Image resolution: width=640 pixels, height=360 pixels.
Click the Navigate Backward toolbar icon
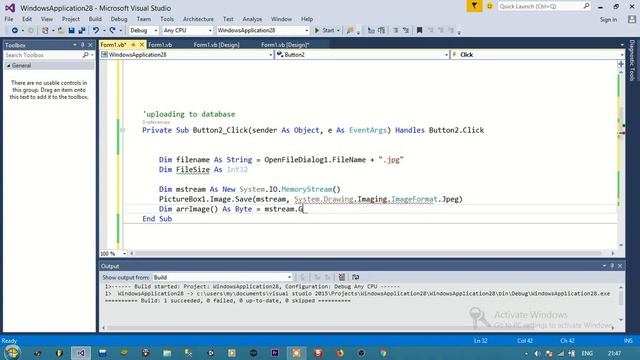pyautogui.click(x=14, y=30)
